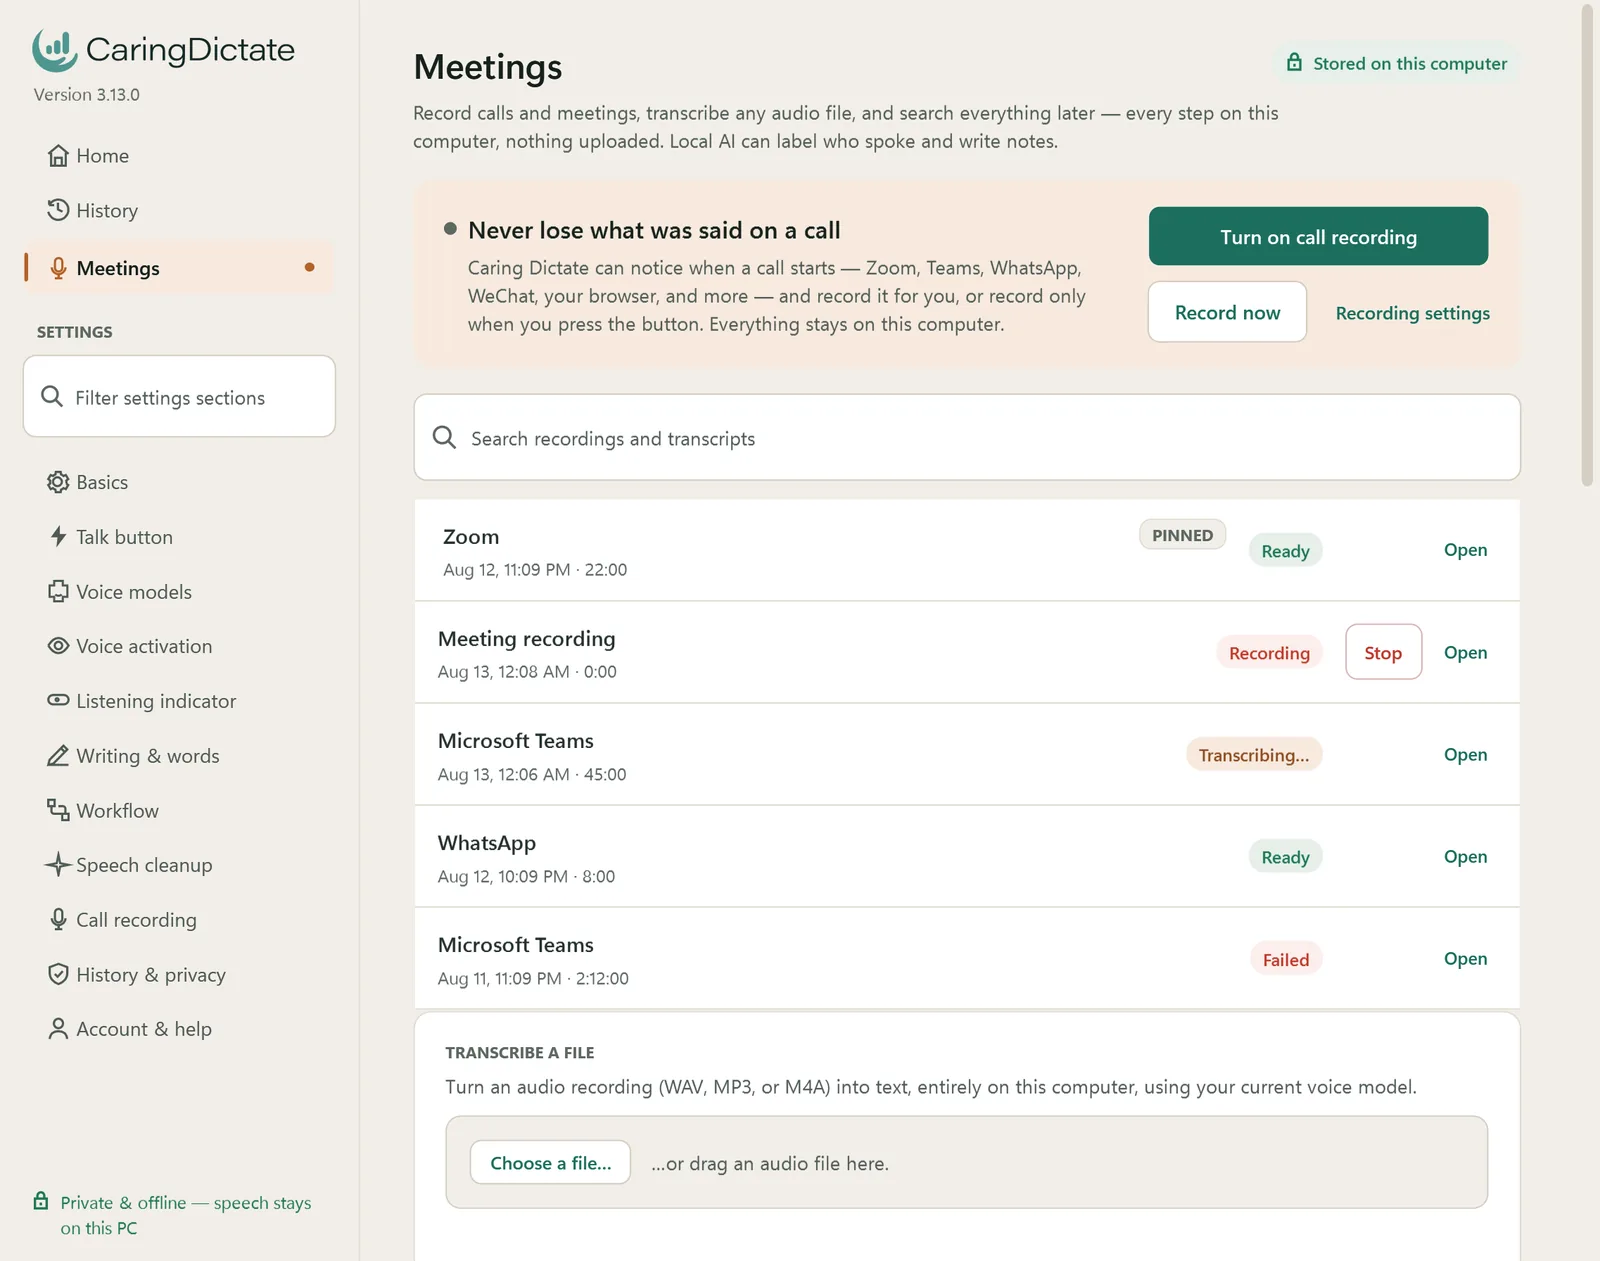Click the page vertical scrollbar
Screen dimensions: 1600x1261
(x=1587, y=245)
